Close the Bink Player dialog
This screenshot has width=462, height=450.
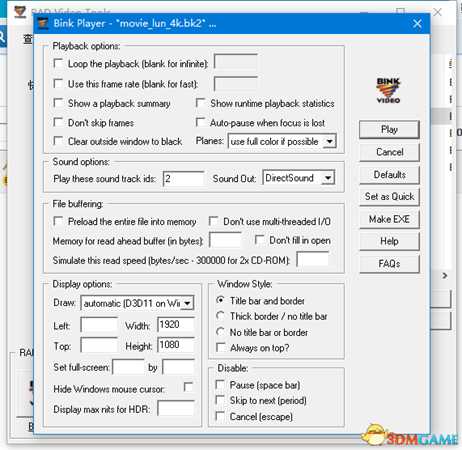(417, 24)
